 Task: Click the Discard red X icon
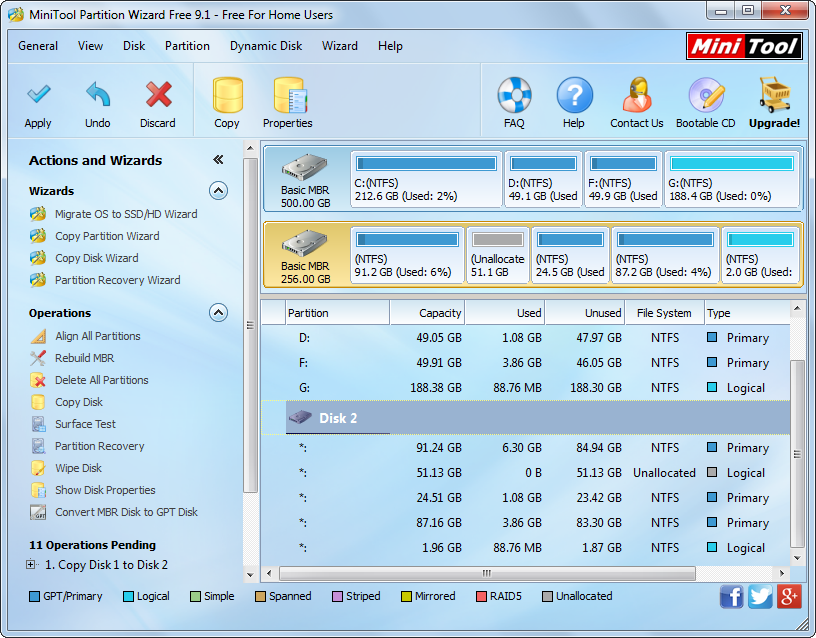click(x=158, y=94)
